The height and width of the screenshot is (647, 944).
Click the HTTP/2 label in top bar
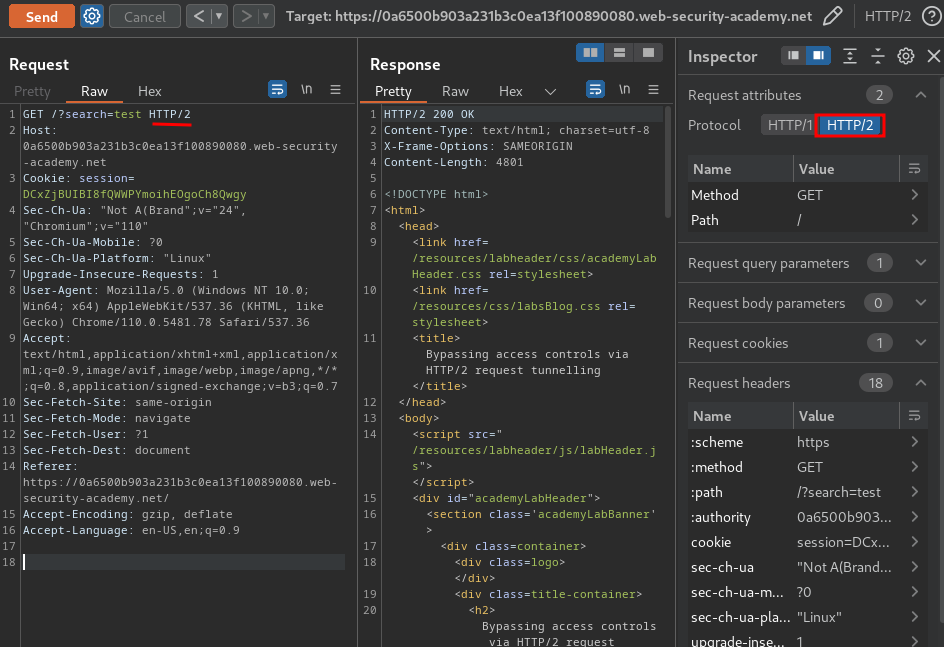887,16
